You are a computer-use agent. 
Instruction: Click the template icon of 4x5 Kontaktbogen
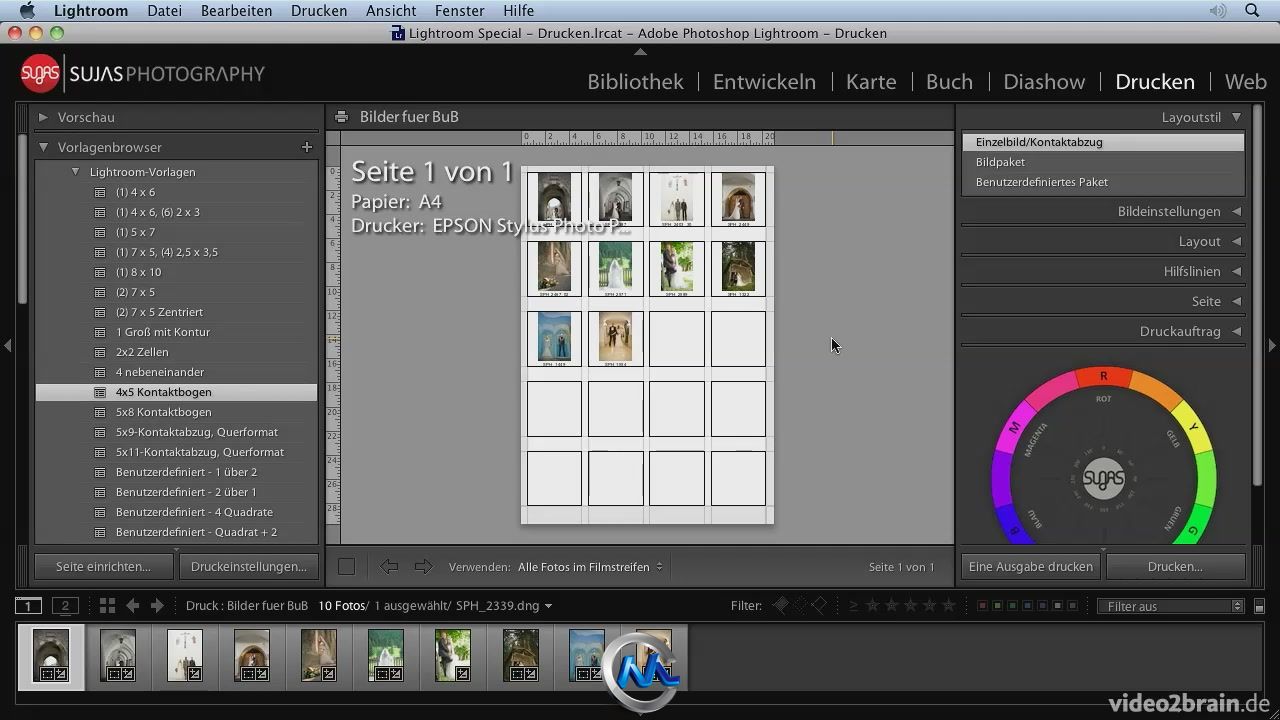100,392
